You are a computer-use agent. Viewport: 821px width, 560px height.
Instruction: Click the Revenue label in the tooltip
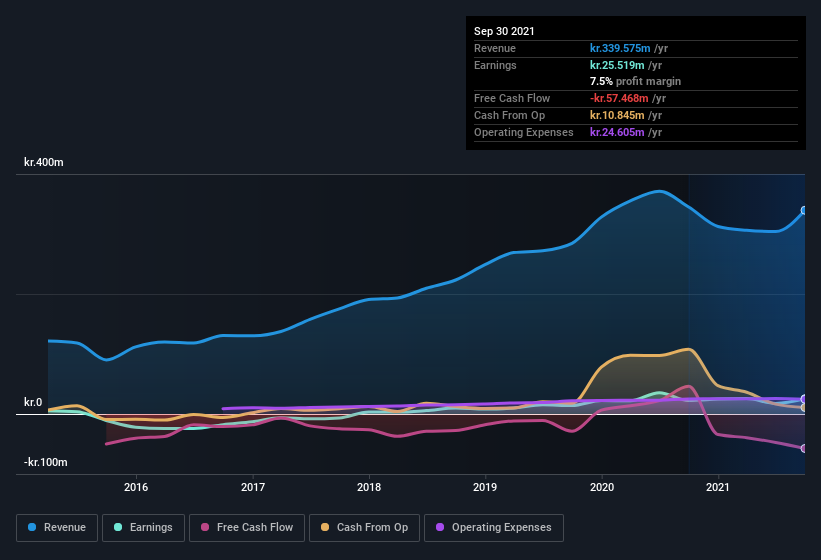coord(495,48)
